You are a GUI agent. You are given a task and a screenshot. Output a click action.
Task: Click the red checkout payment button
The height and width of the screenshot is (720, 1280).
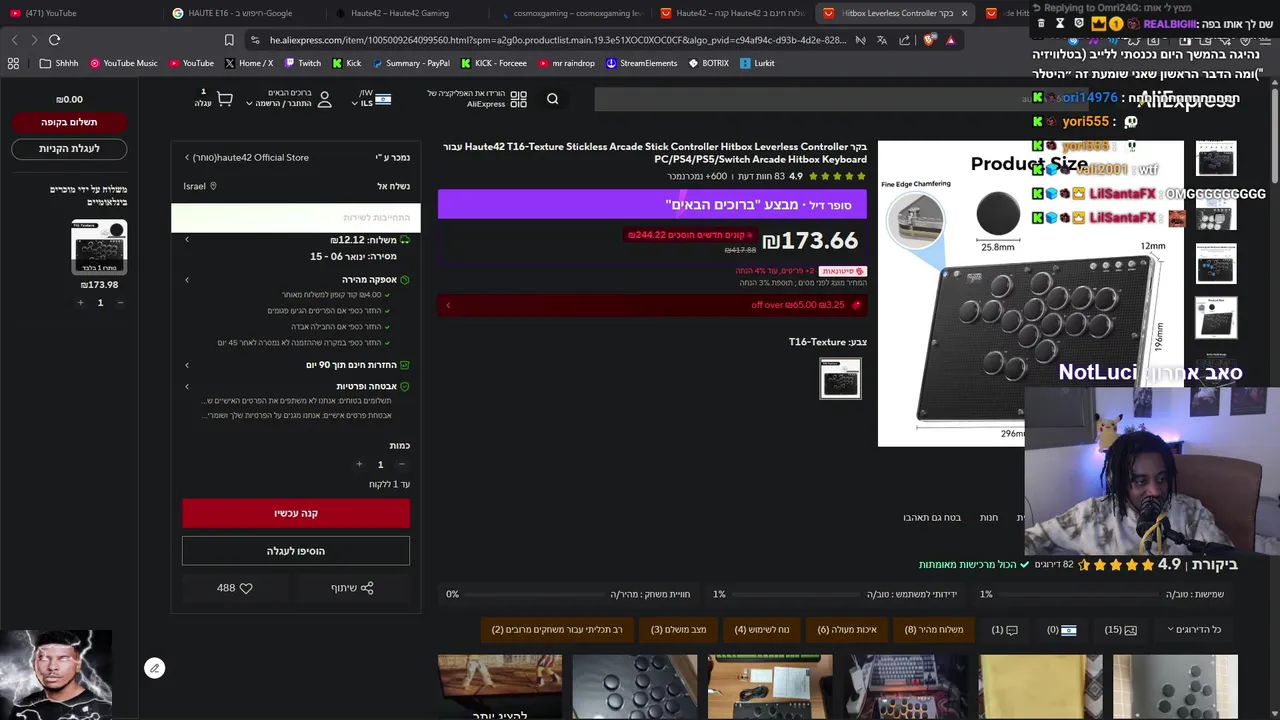[x=69, y=122]
